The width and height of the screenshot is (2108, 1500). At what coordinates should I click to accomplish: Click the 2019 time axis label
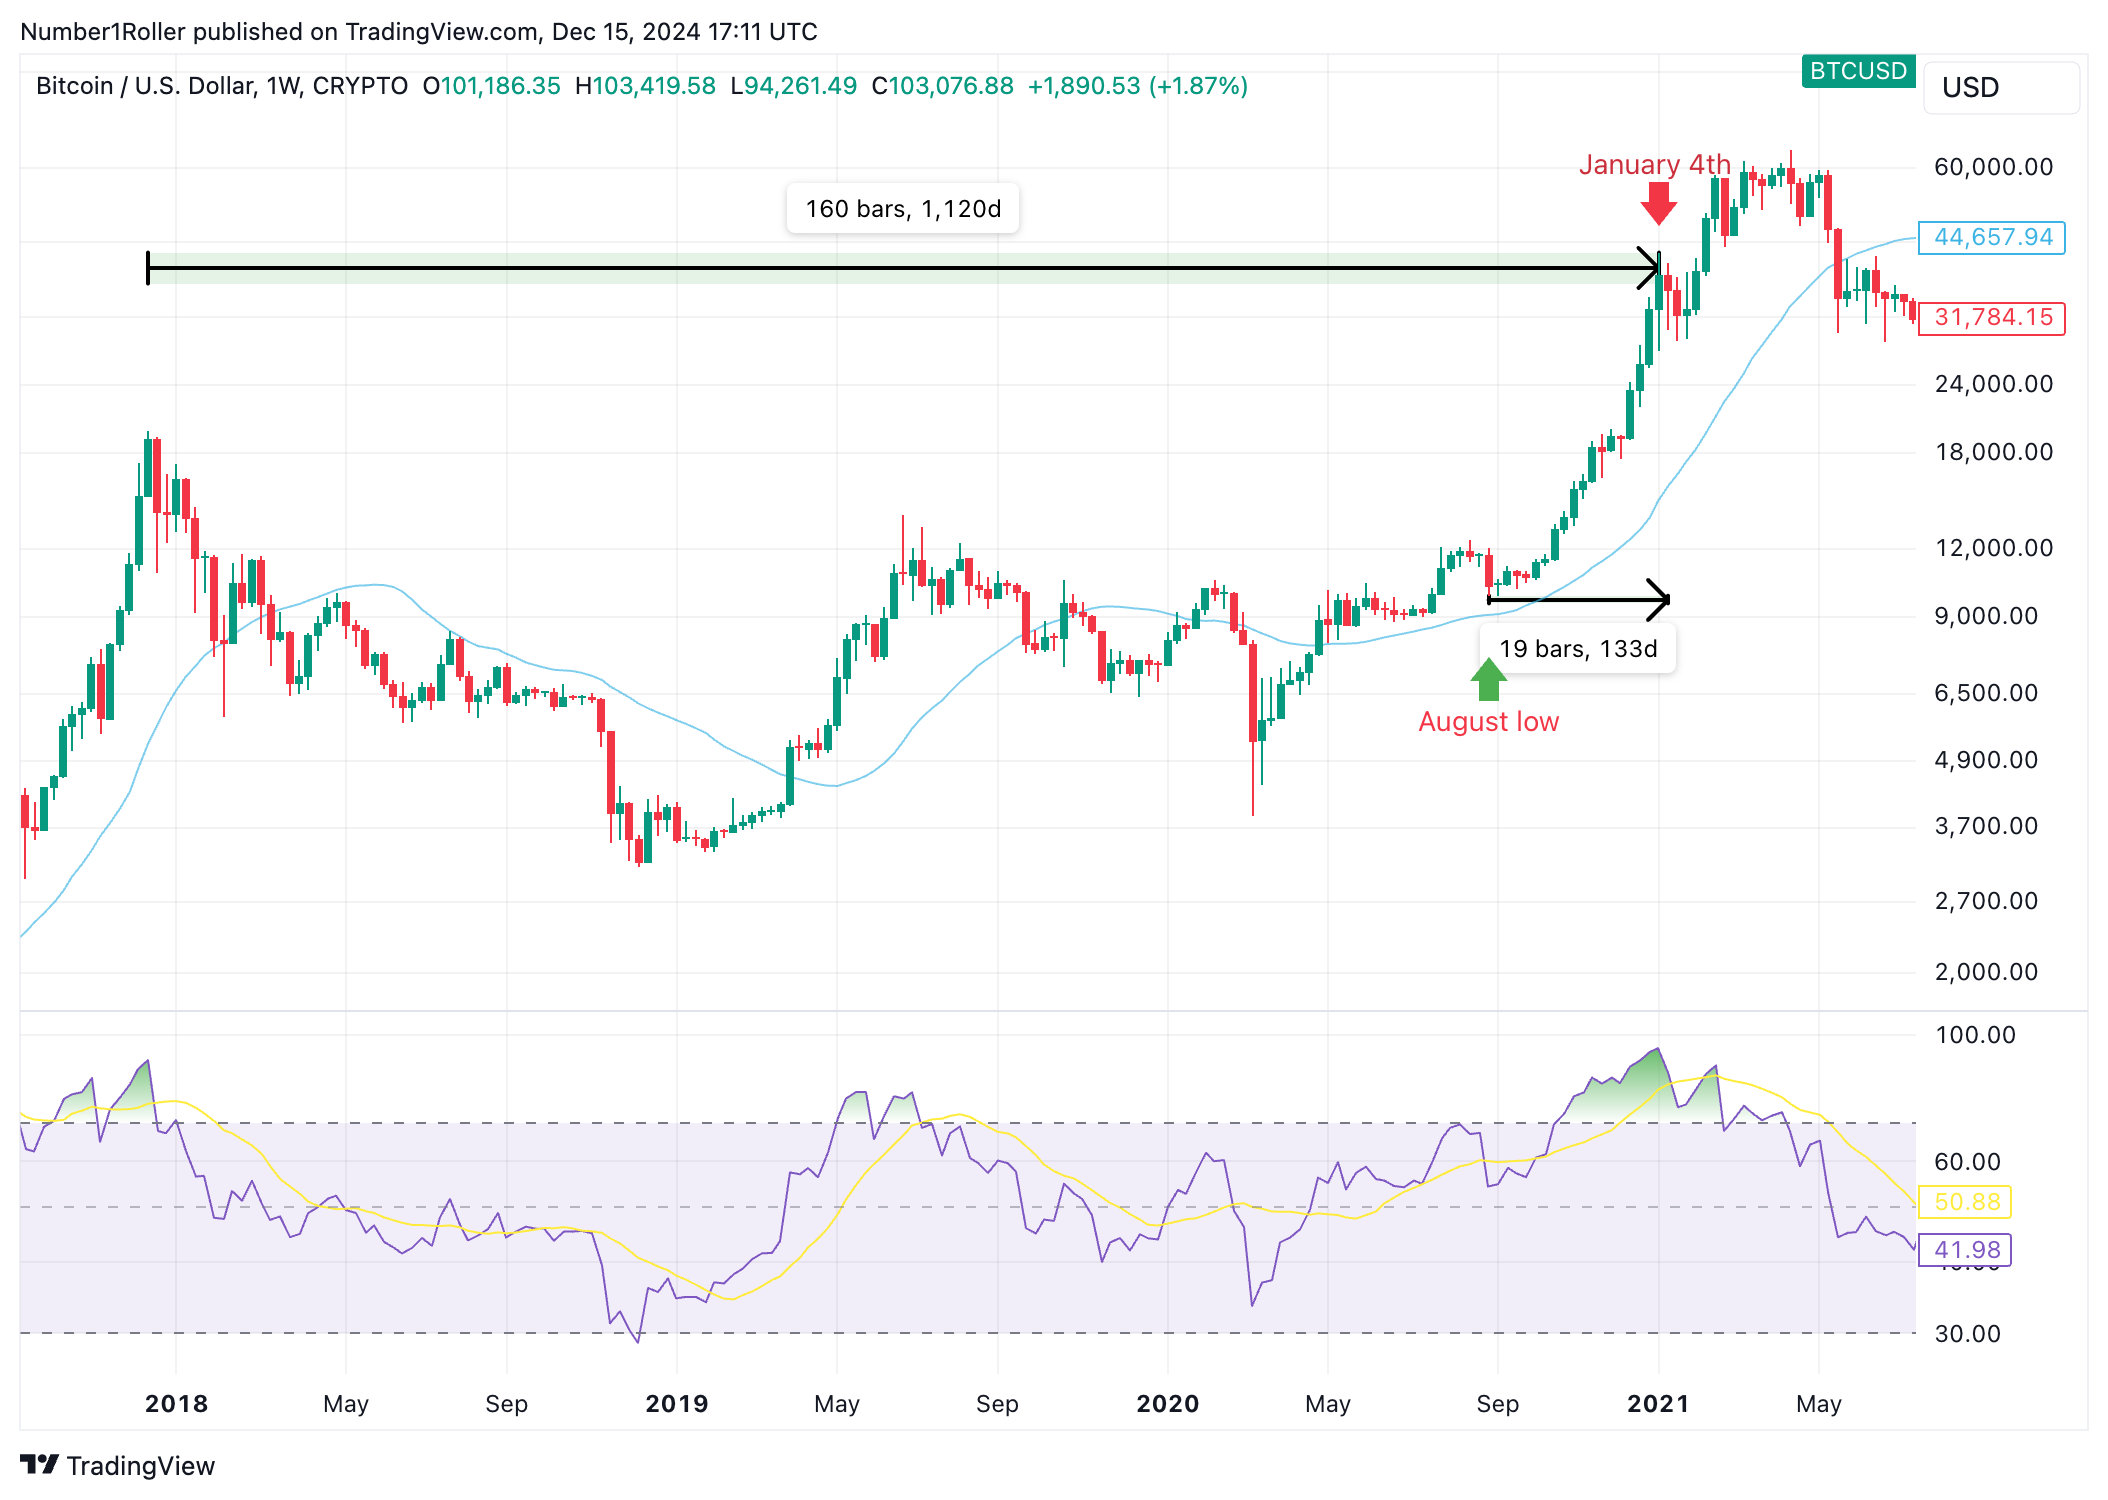tap(677, 1404)
